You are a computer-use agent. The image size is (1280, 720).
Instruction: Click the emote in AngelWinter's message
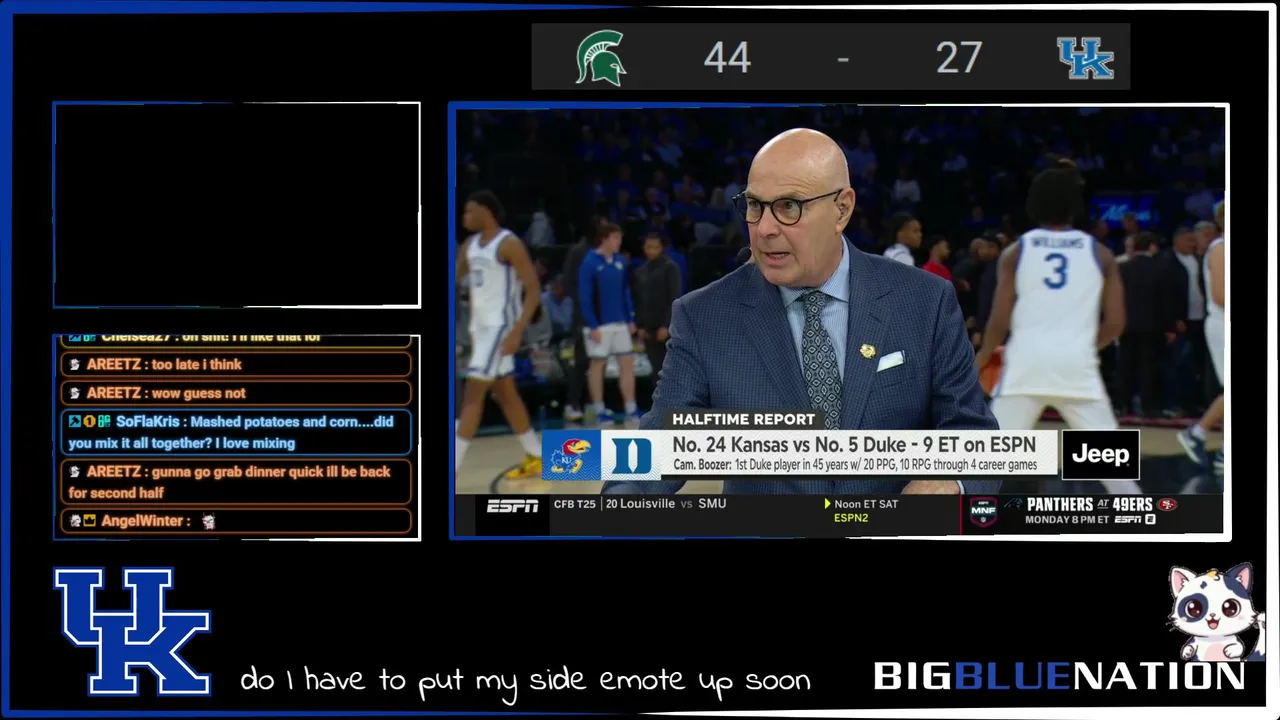point(208,521)
